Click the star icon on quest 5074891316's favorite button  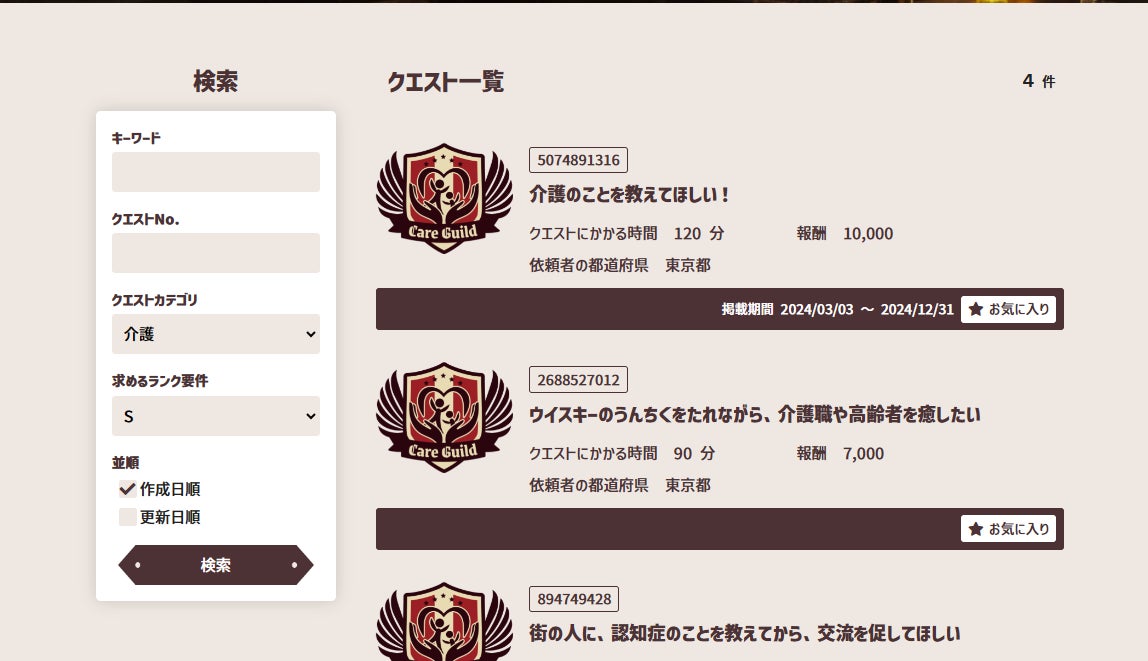tap(975, 310)
